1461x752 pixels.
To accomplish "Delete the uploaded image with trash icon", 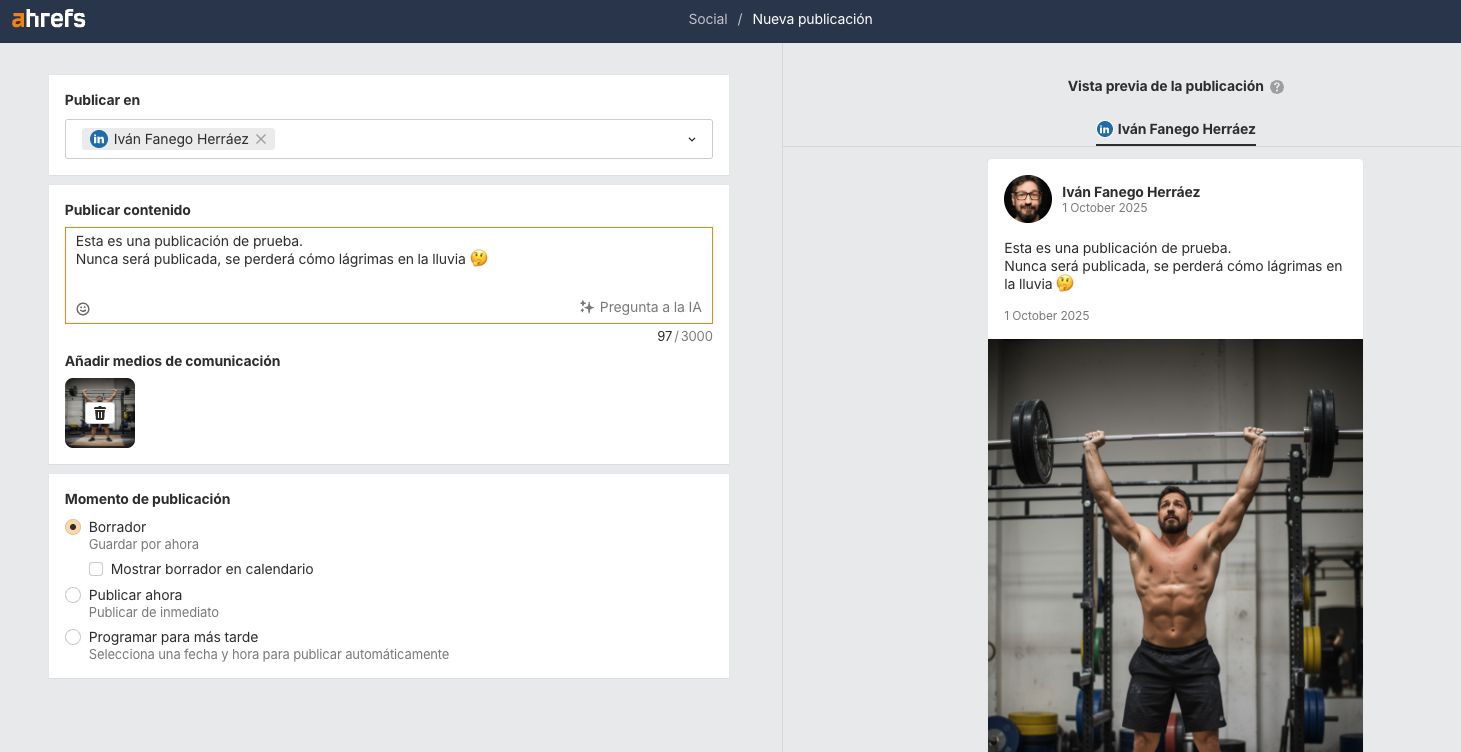I will (x=100, y=413).
